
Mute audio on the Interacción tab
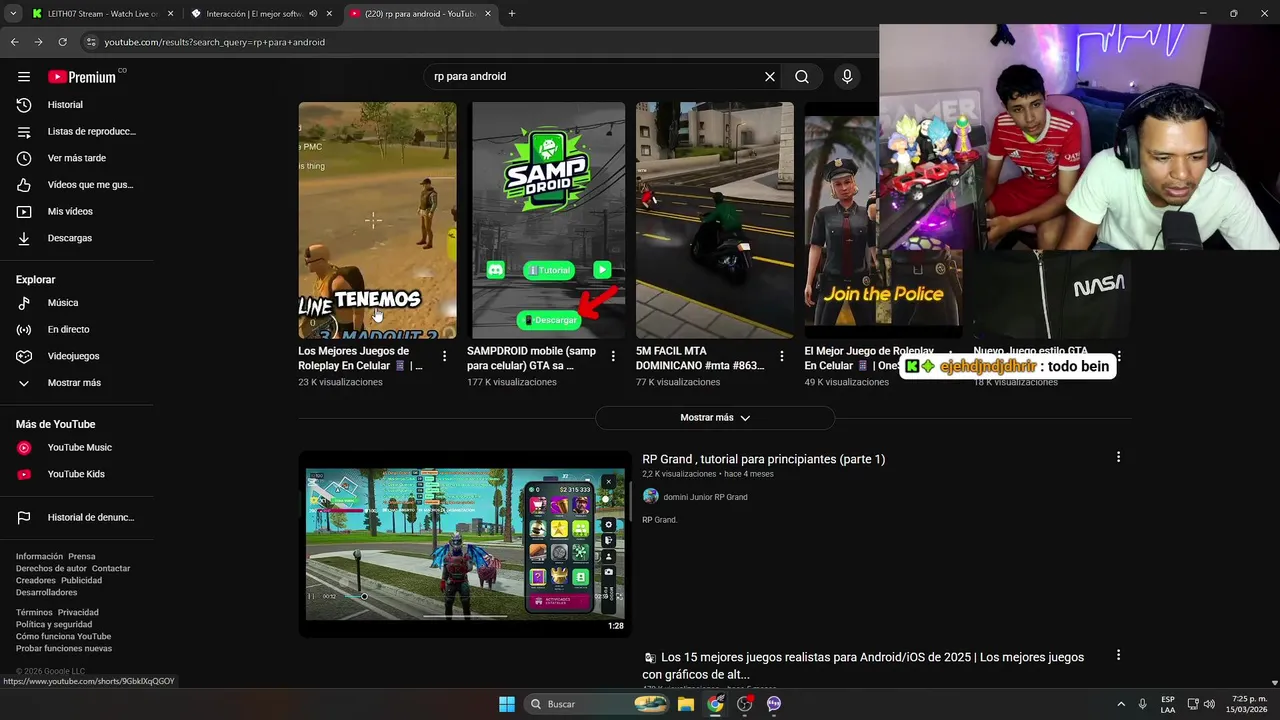click(x=313, y=14)
